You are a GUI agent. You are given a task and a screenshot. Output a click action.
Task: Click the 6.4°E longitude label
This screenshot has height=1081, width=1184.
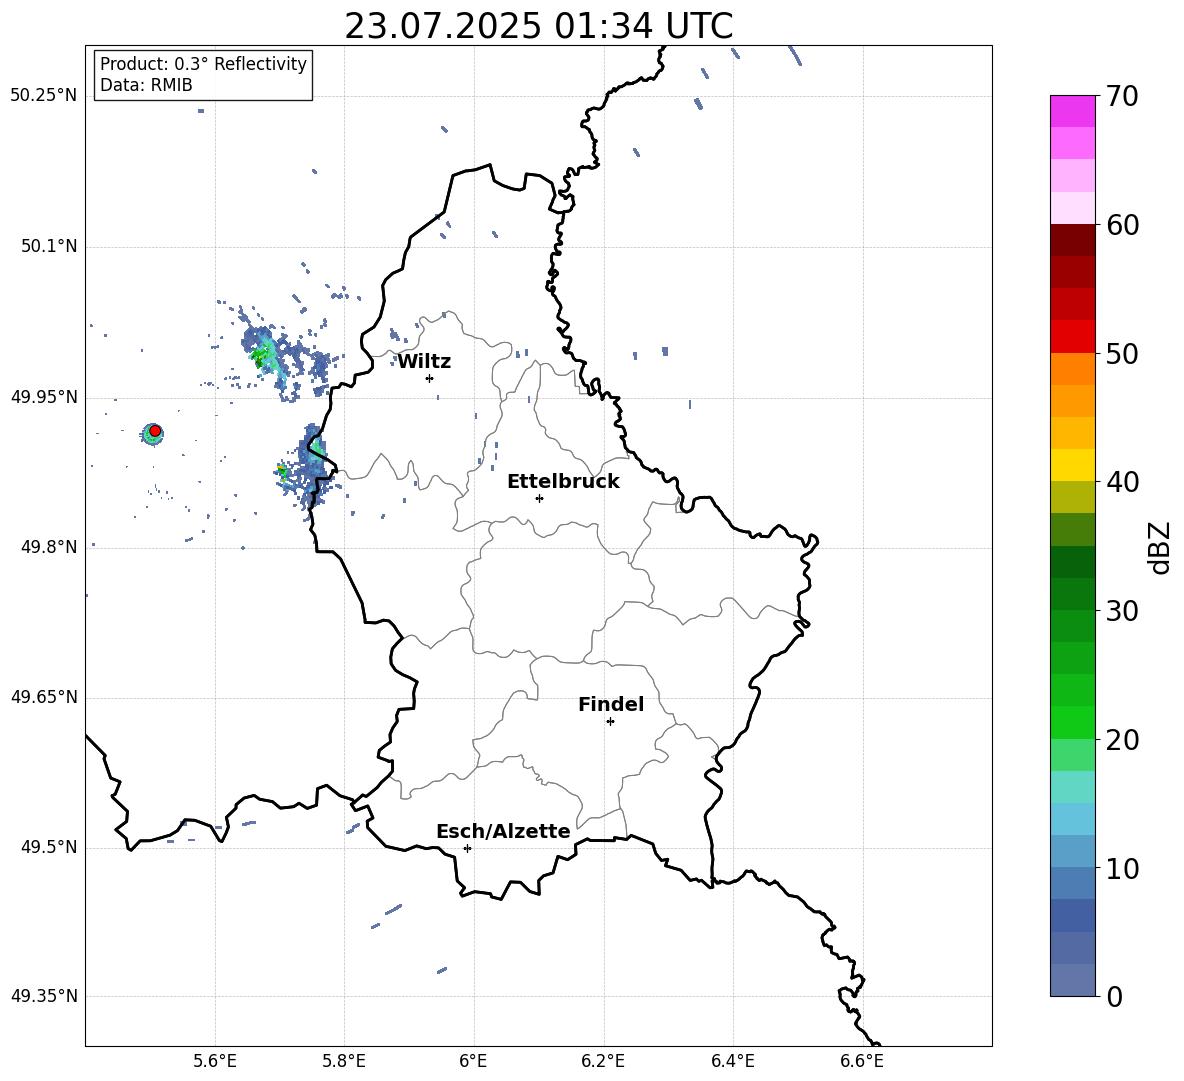click(733, 1061)
